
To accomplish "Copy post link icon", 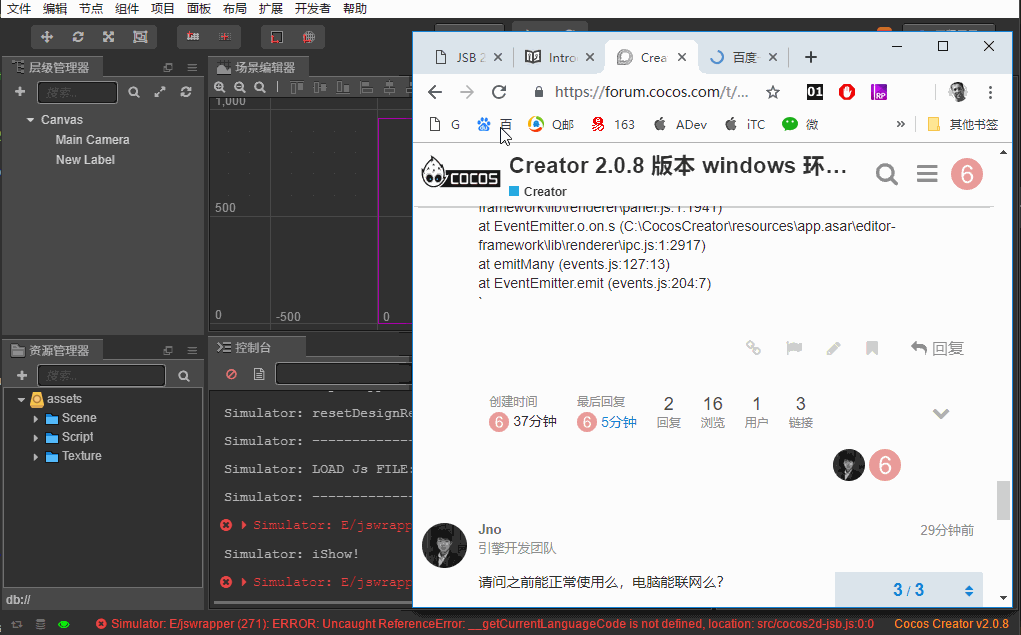I will 753,348.
